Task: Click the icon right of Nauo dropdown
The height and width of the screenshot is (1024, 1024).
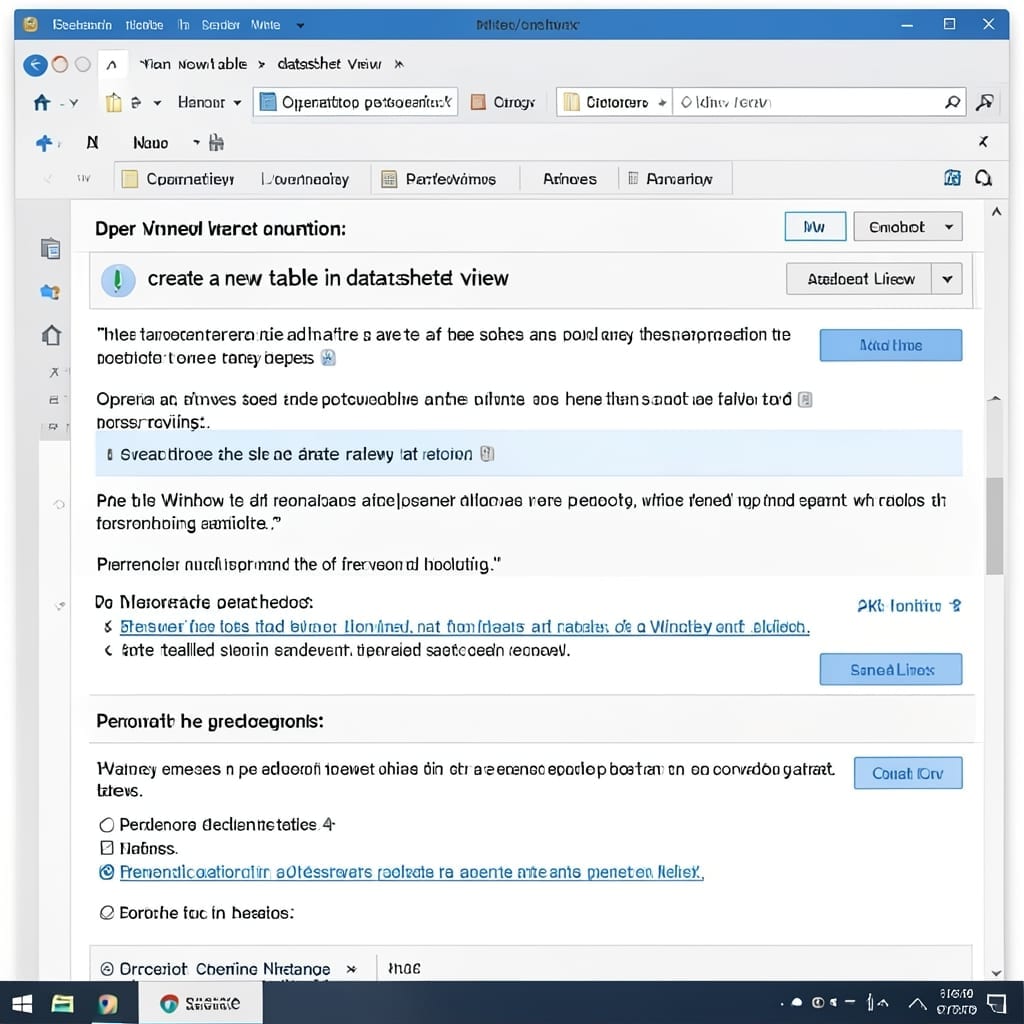Action: click(x=216, y=142)
